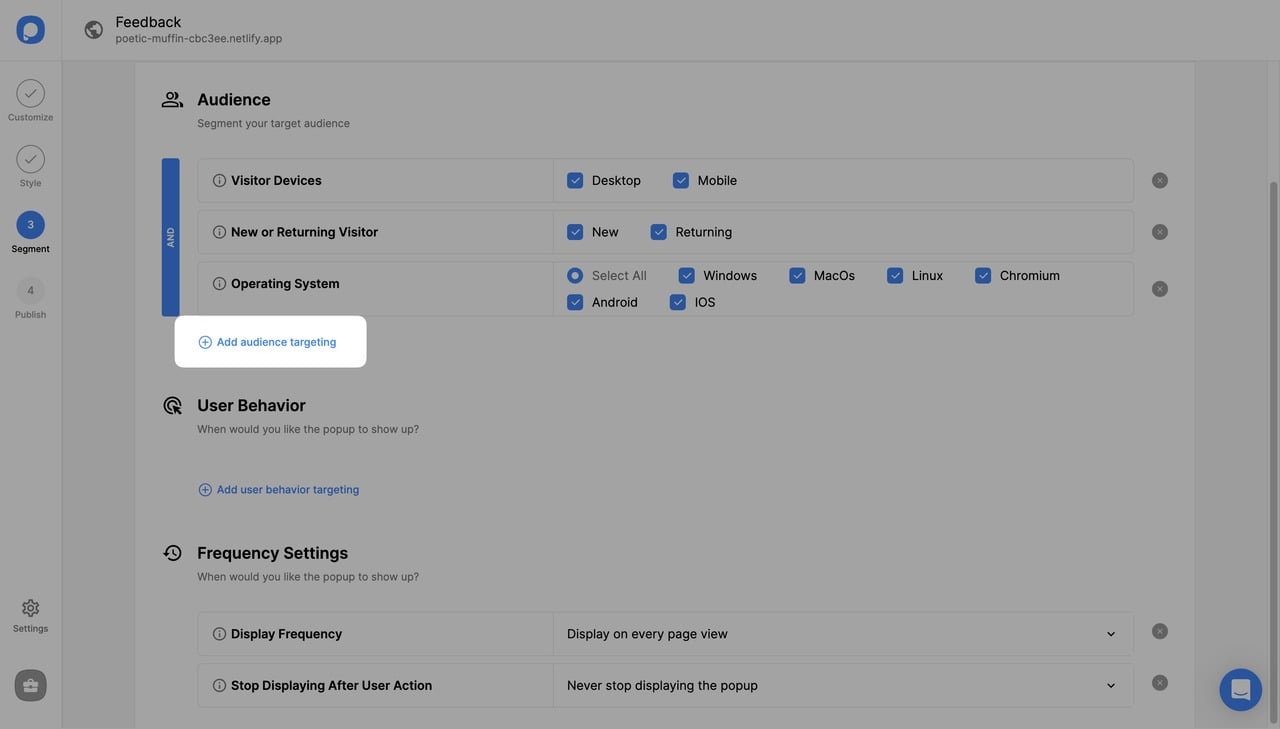Choose the Select All radio button
Screen dimensions: 1280x729
pos(575,276)
